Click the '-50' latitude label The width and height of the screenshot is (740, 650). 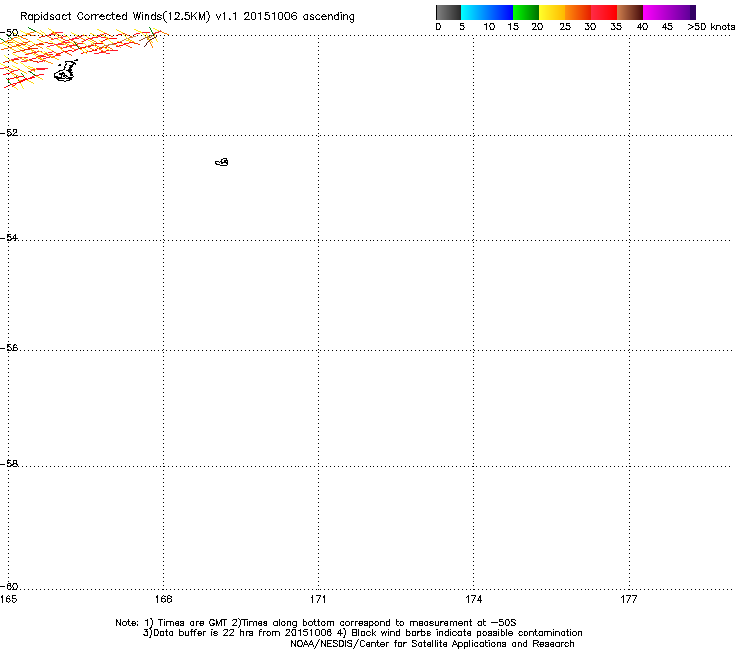9,33
